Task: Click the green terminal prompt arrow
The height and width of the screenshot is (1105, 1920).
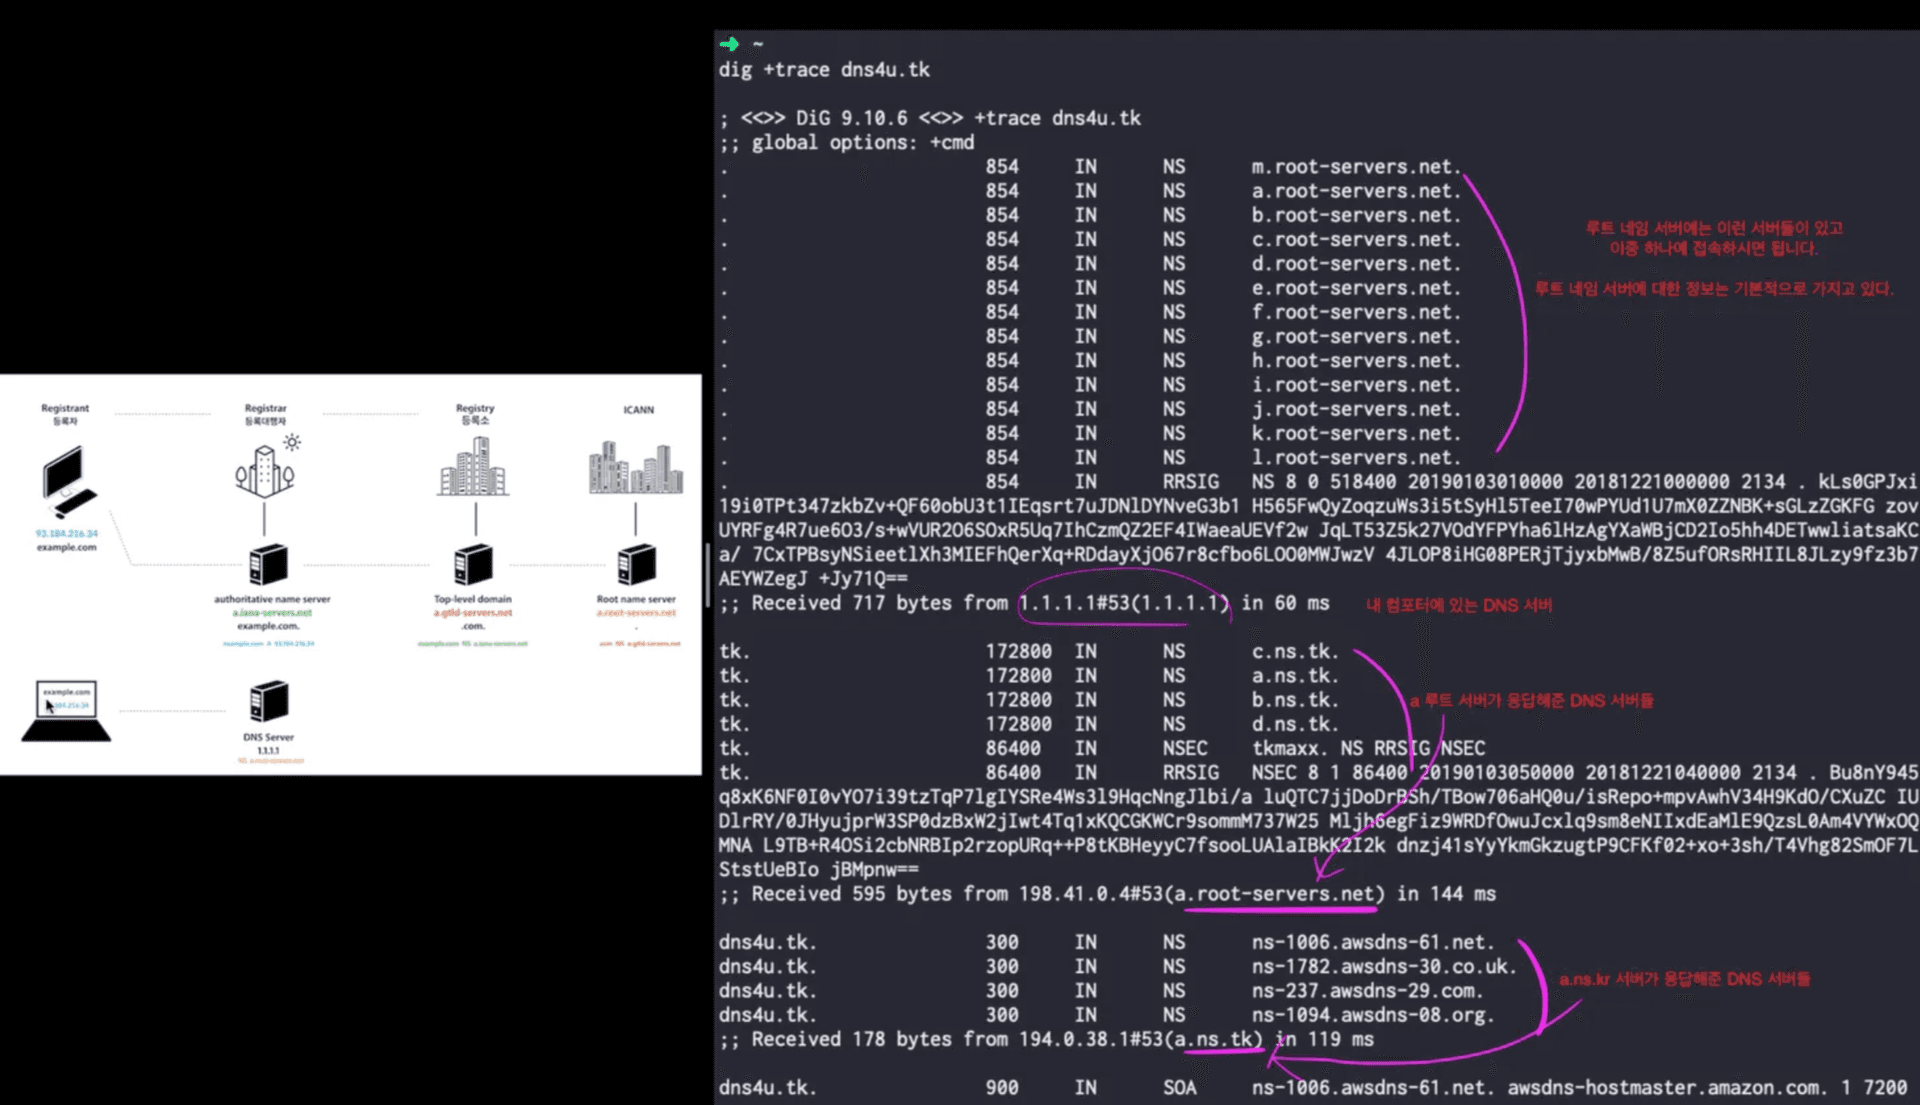Action: click(729, 44)
